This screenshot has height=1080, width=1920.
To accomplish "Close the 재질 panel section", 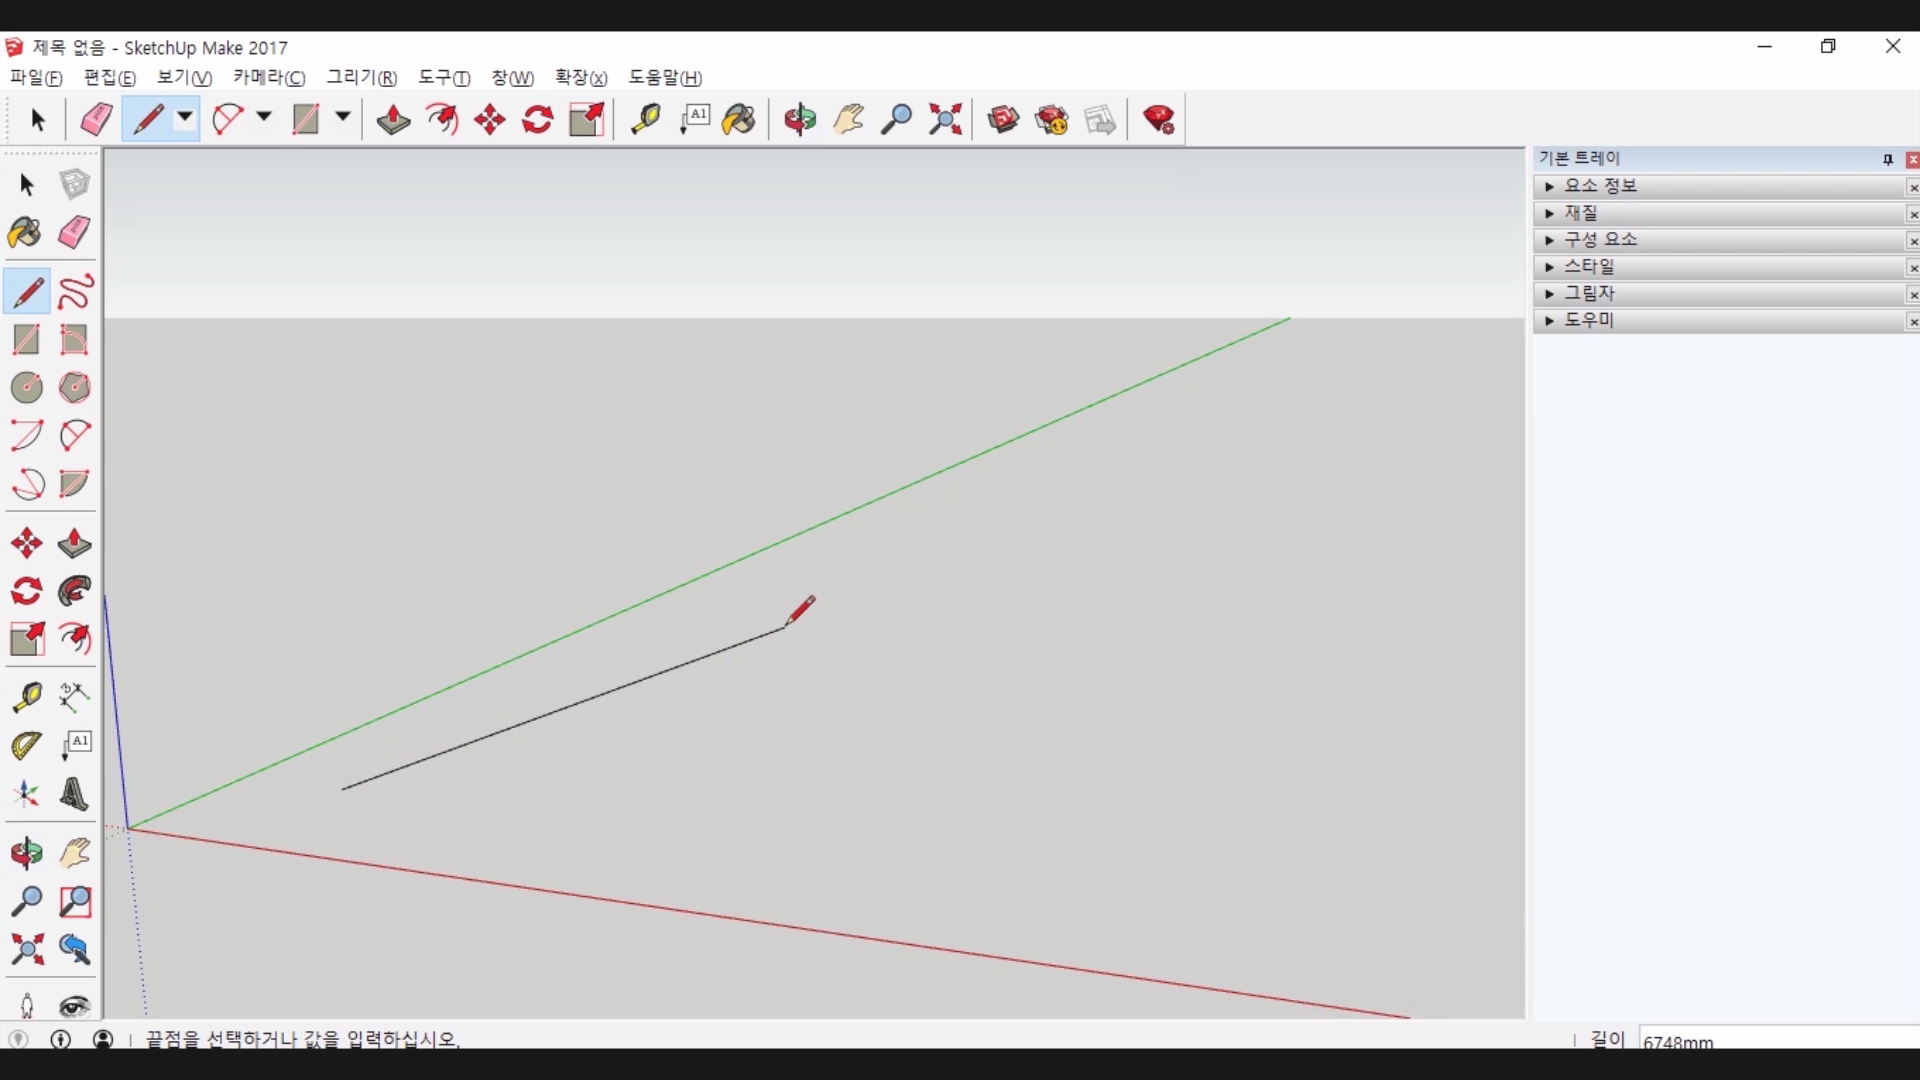I will (x=1913, y=214).
